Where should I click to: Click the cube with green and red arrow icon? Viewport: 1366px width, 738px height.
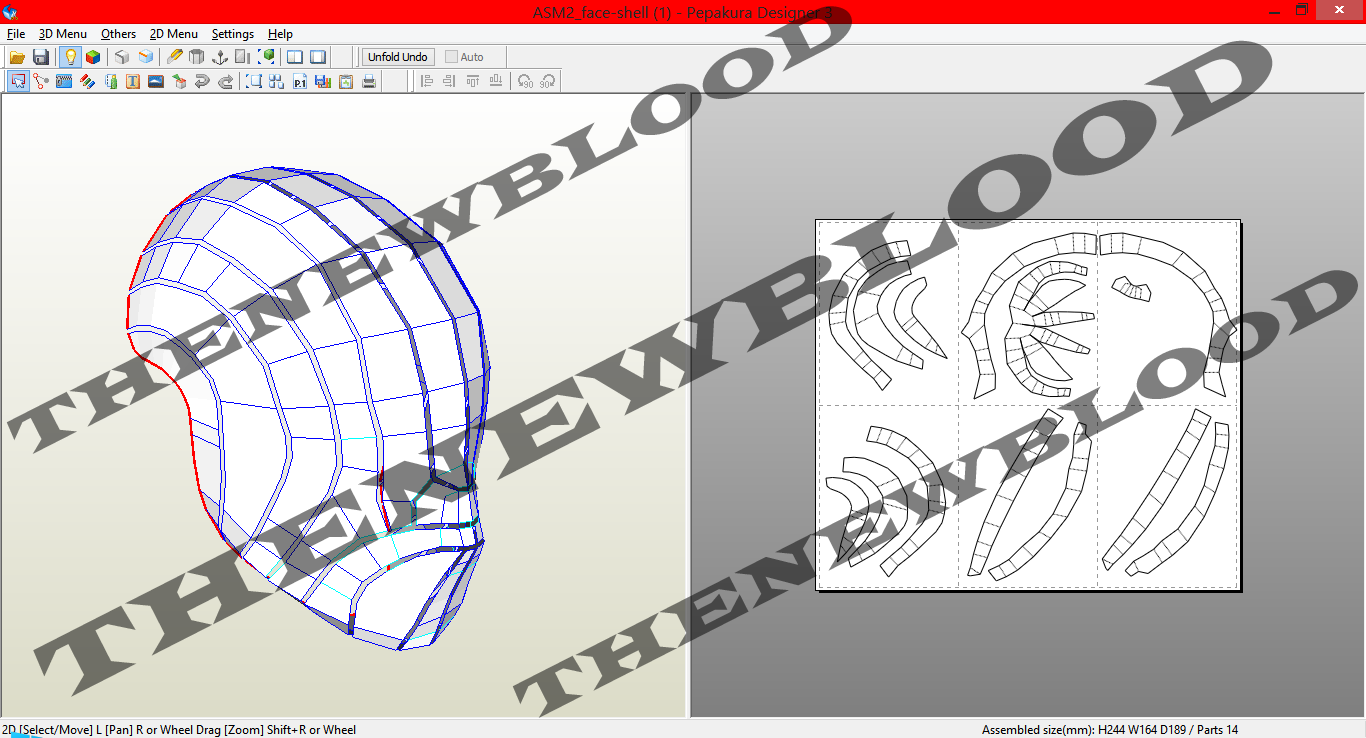[x=179, y=81]
